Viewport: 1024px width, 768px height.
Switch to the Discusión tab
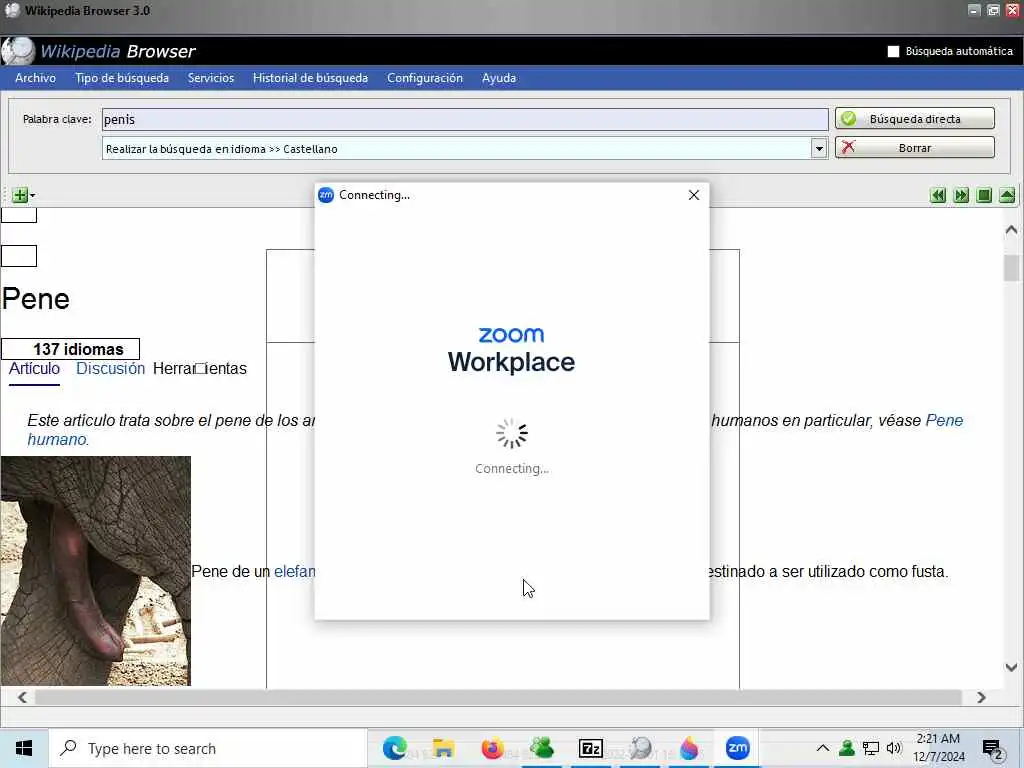[x=110, y=368]
